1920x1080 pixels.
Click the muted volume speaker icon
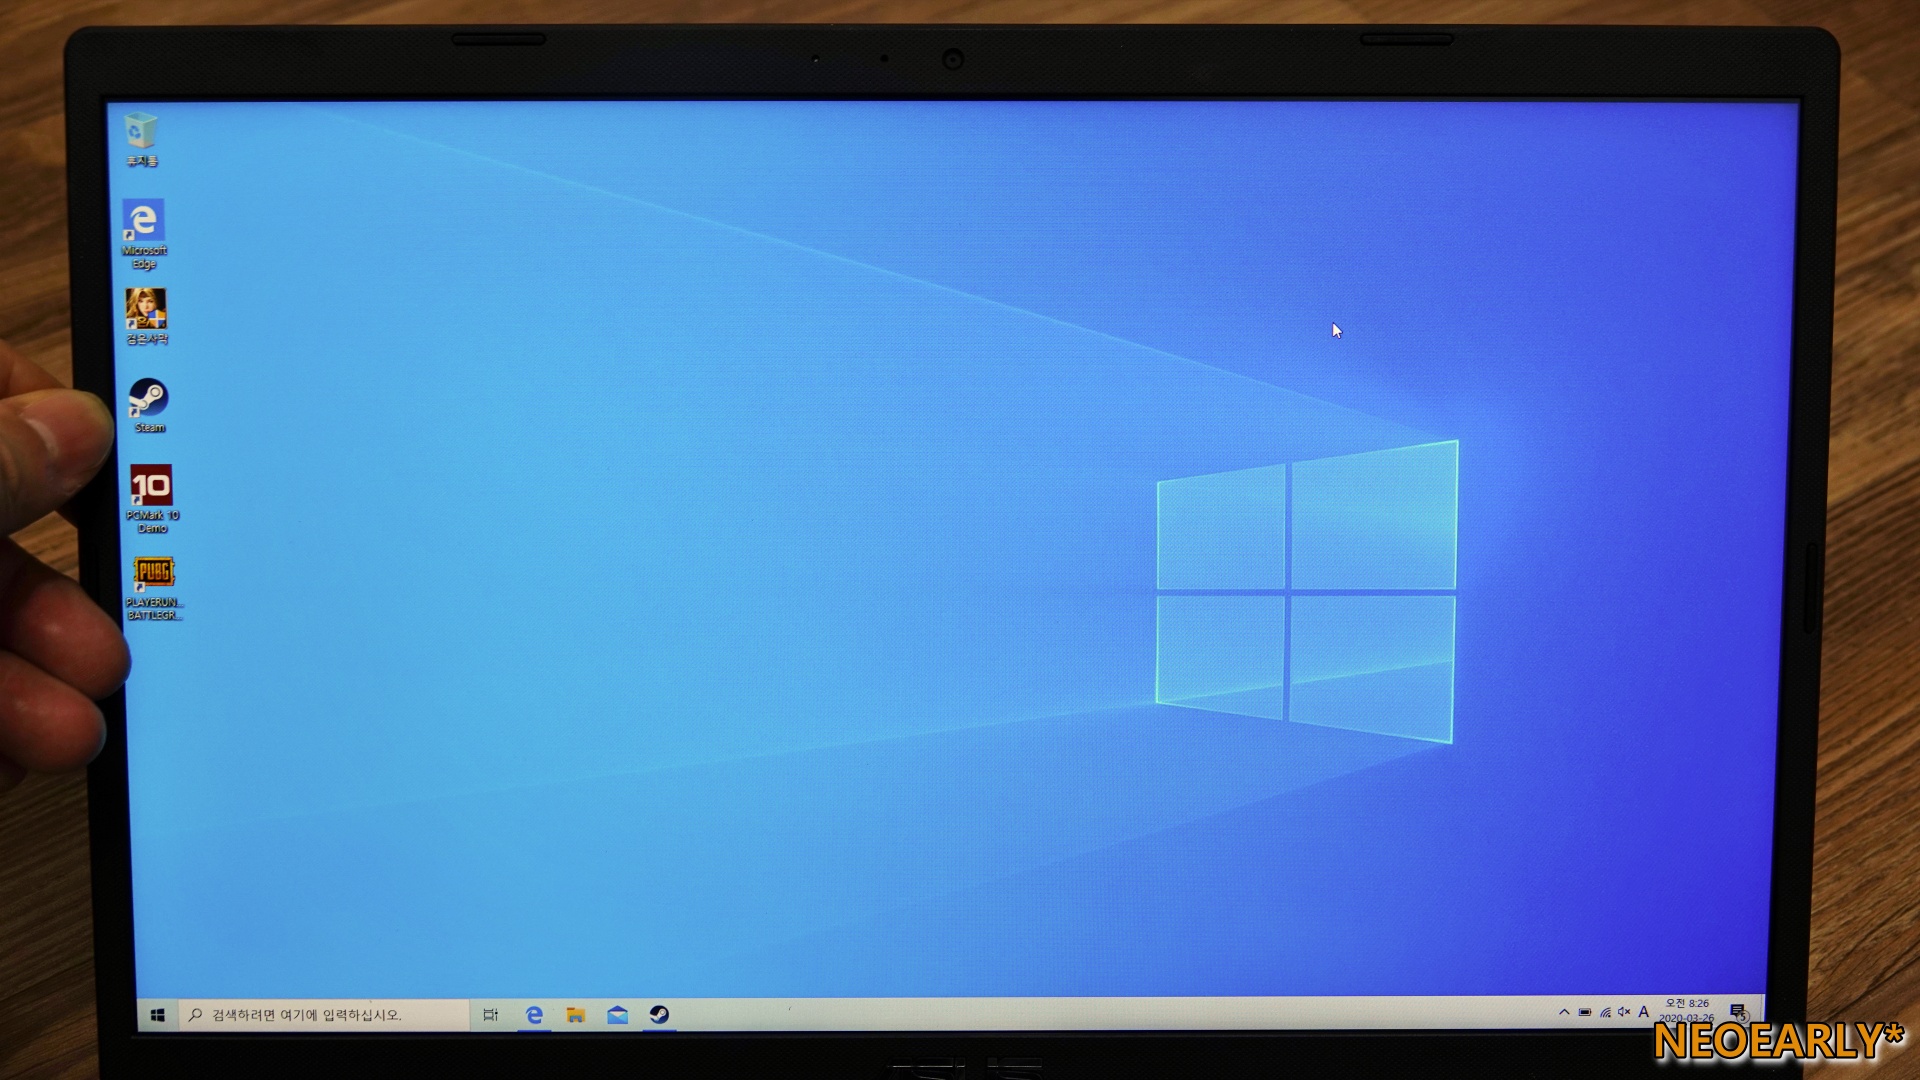[x=1624, y=1012]
